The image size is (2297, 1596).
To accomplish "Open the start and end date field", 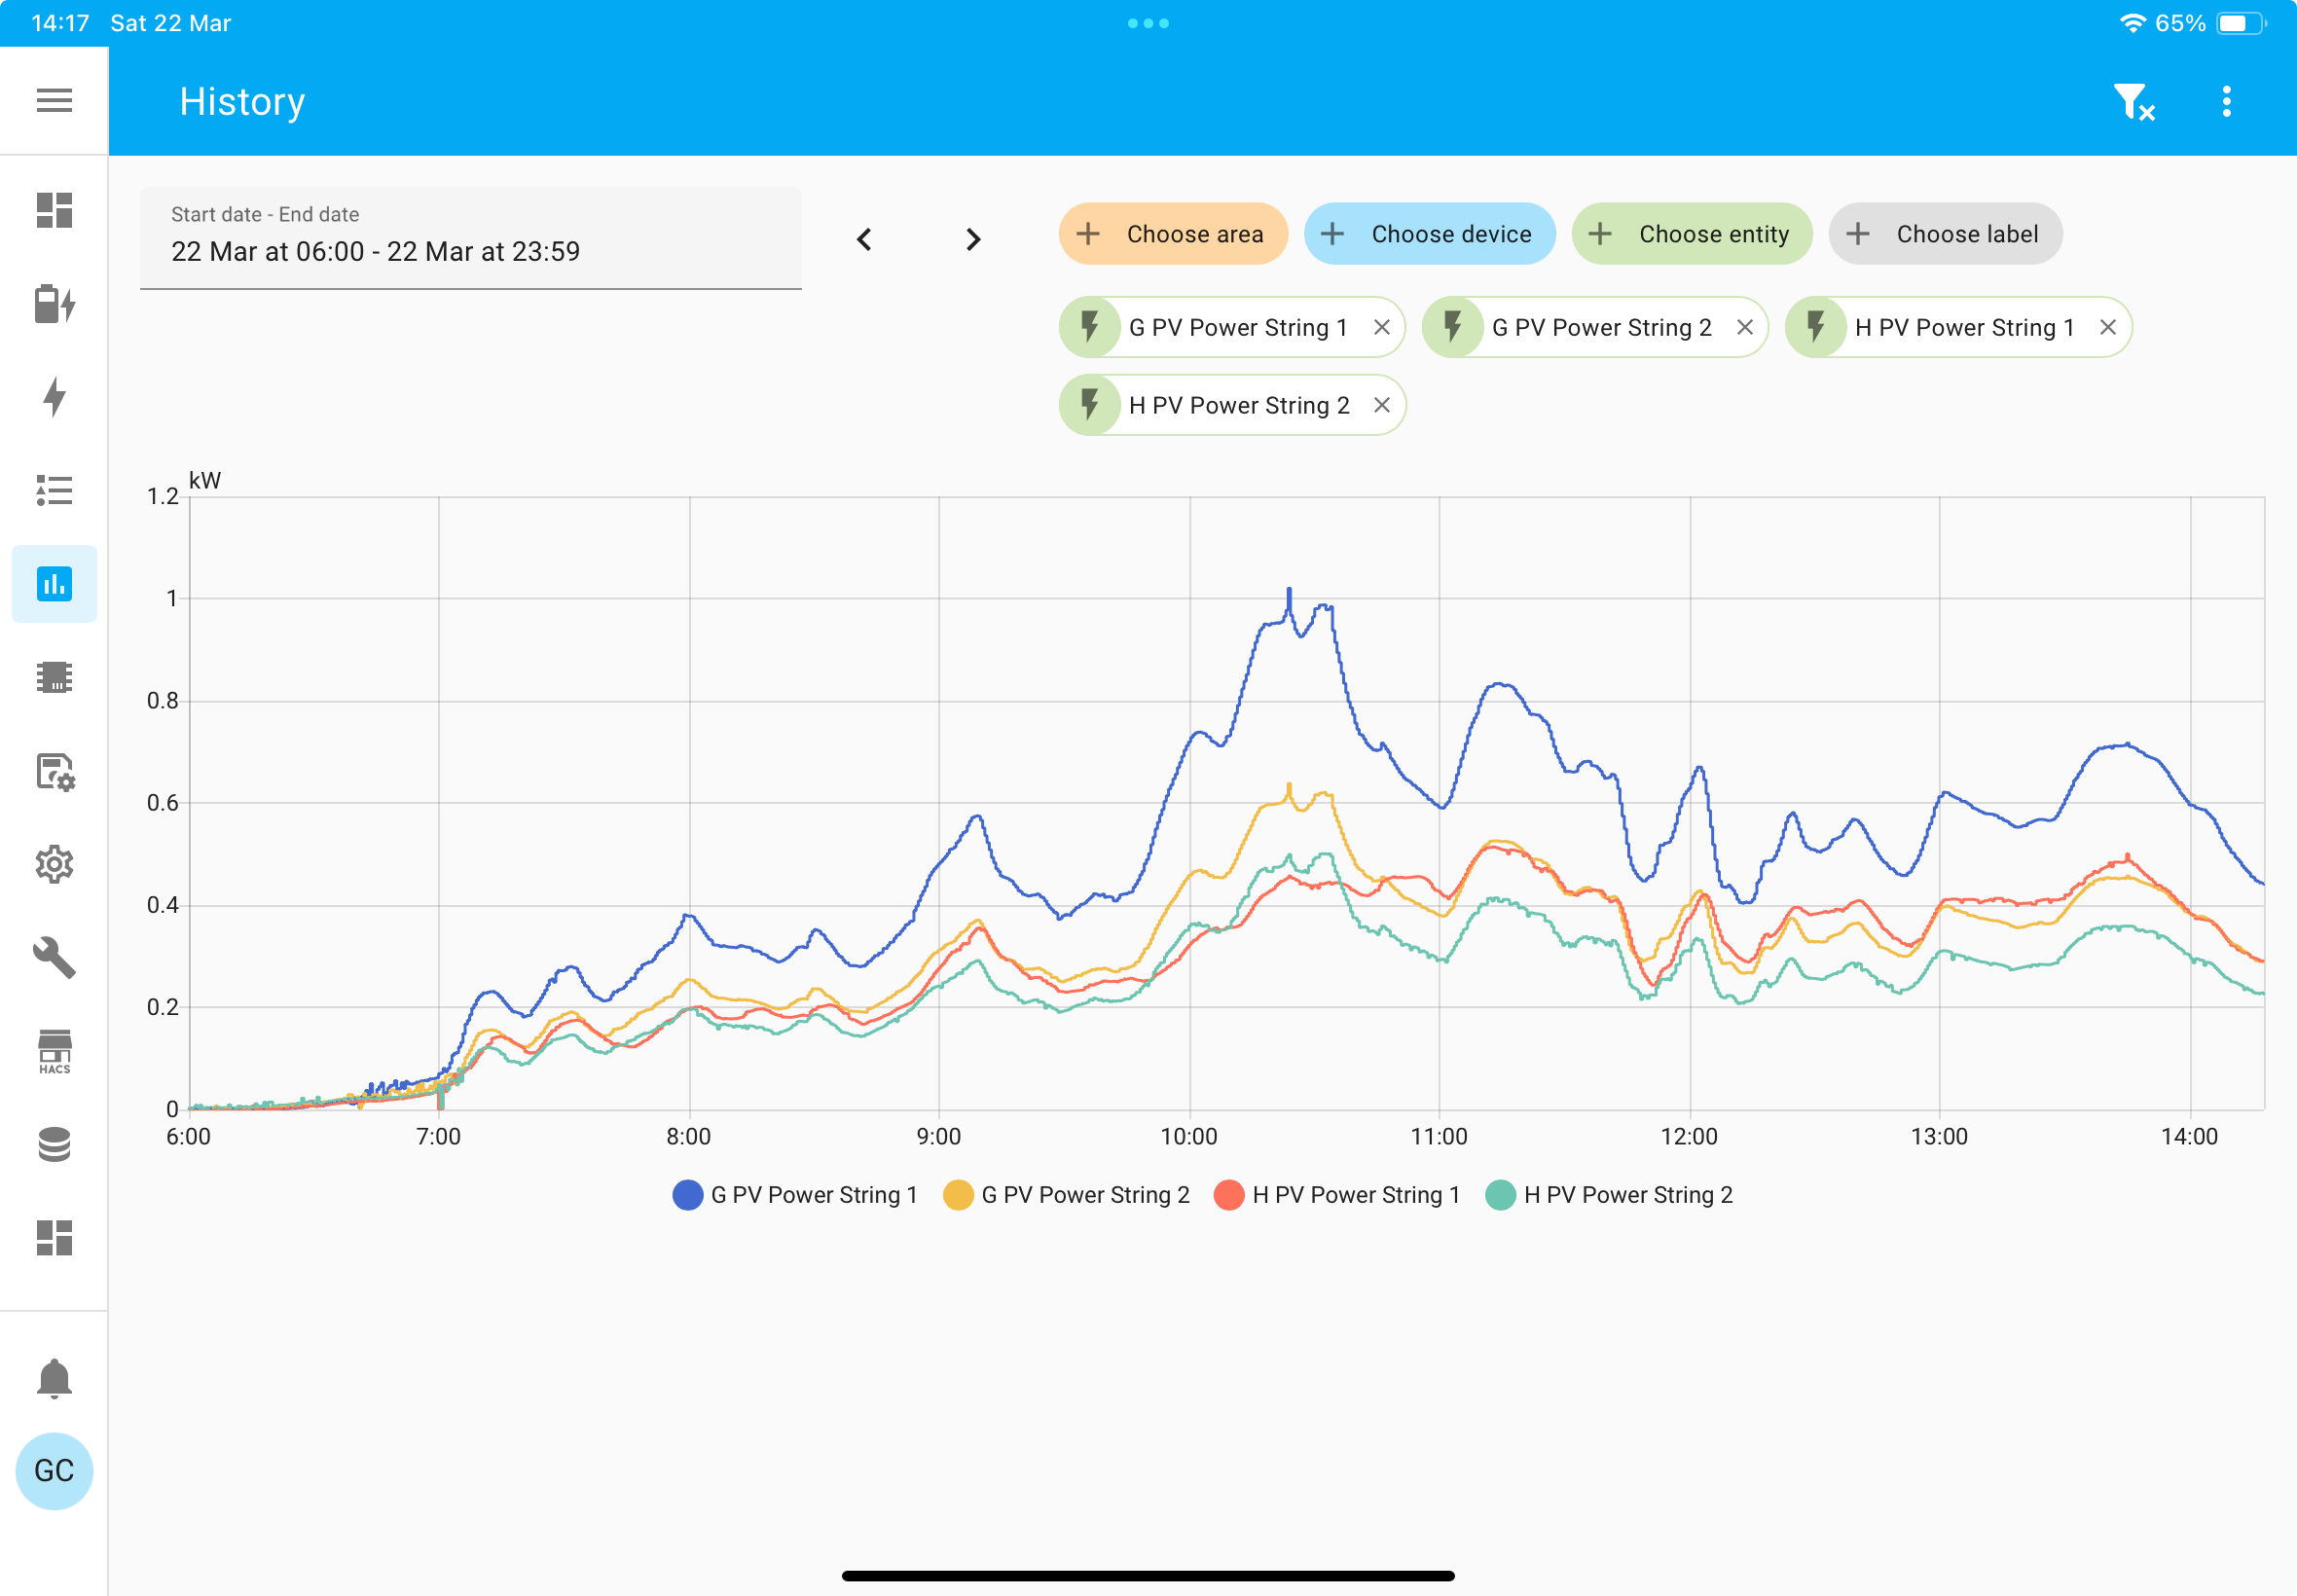I will (x=471, y=238).
